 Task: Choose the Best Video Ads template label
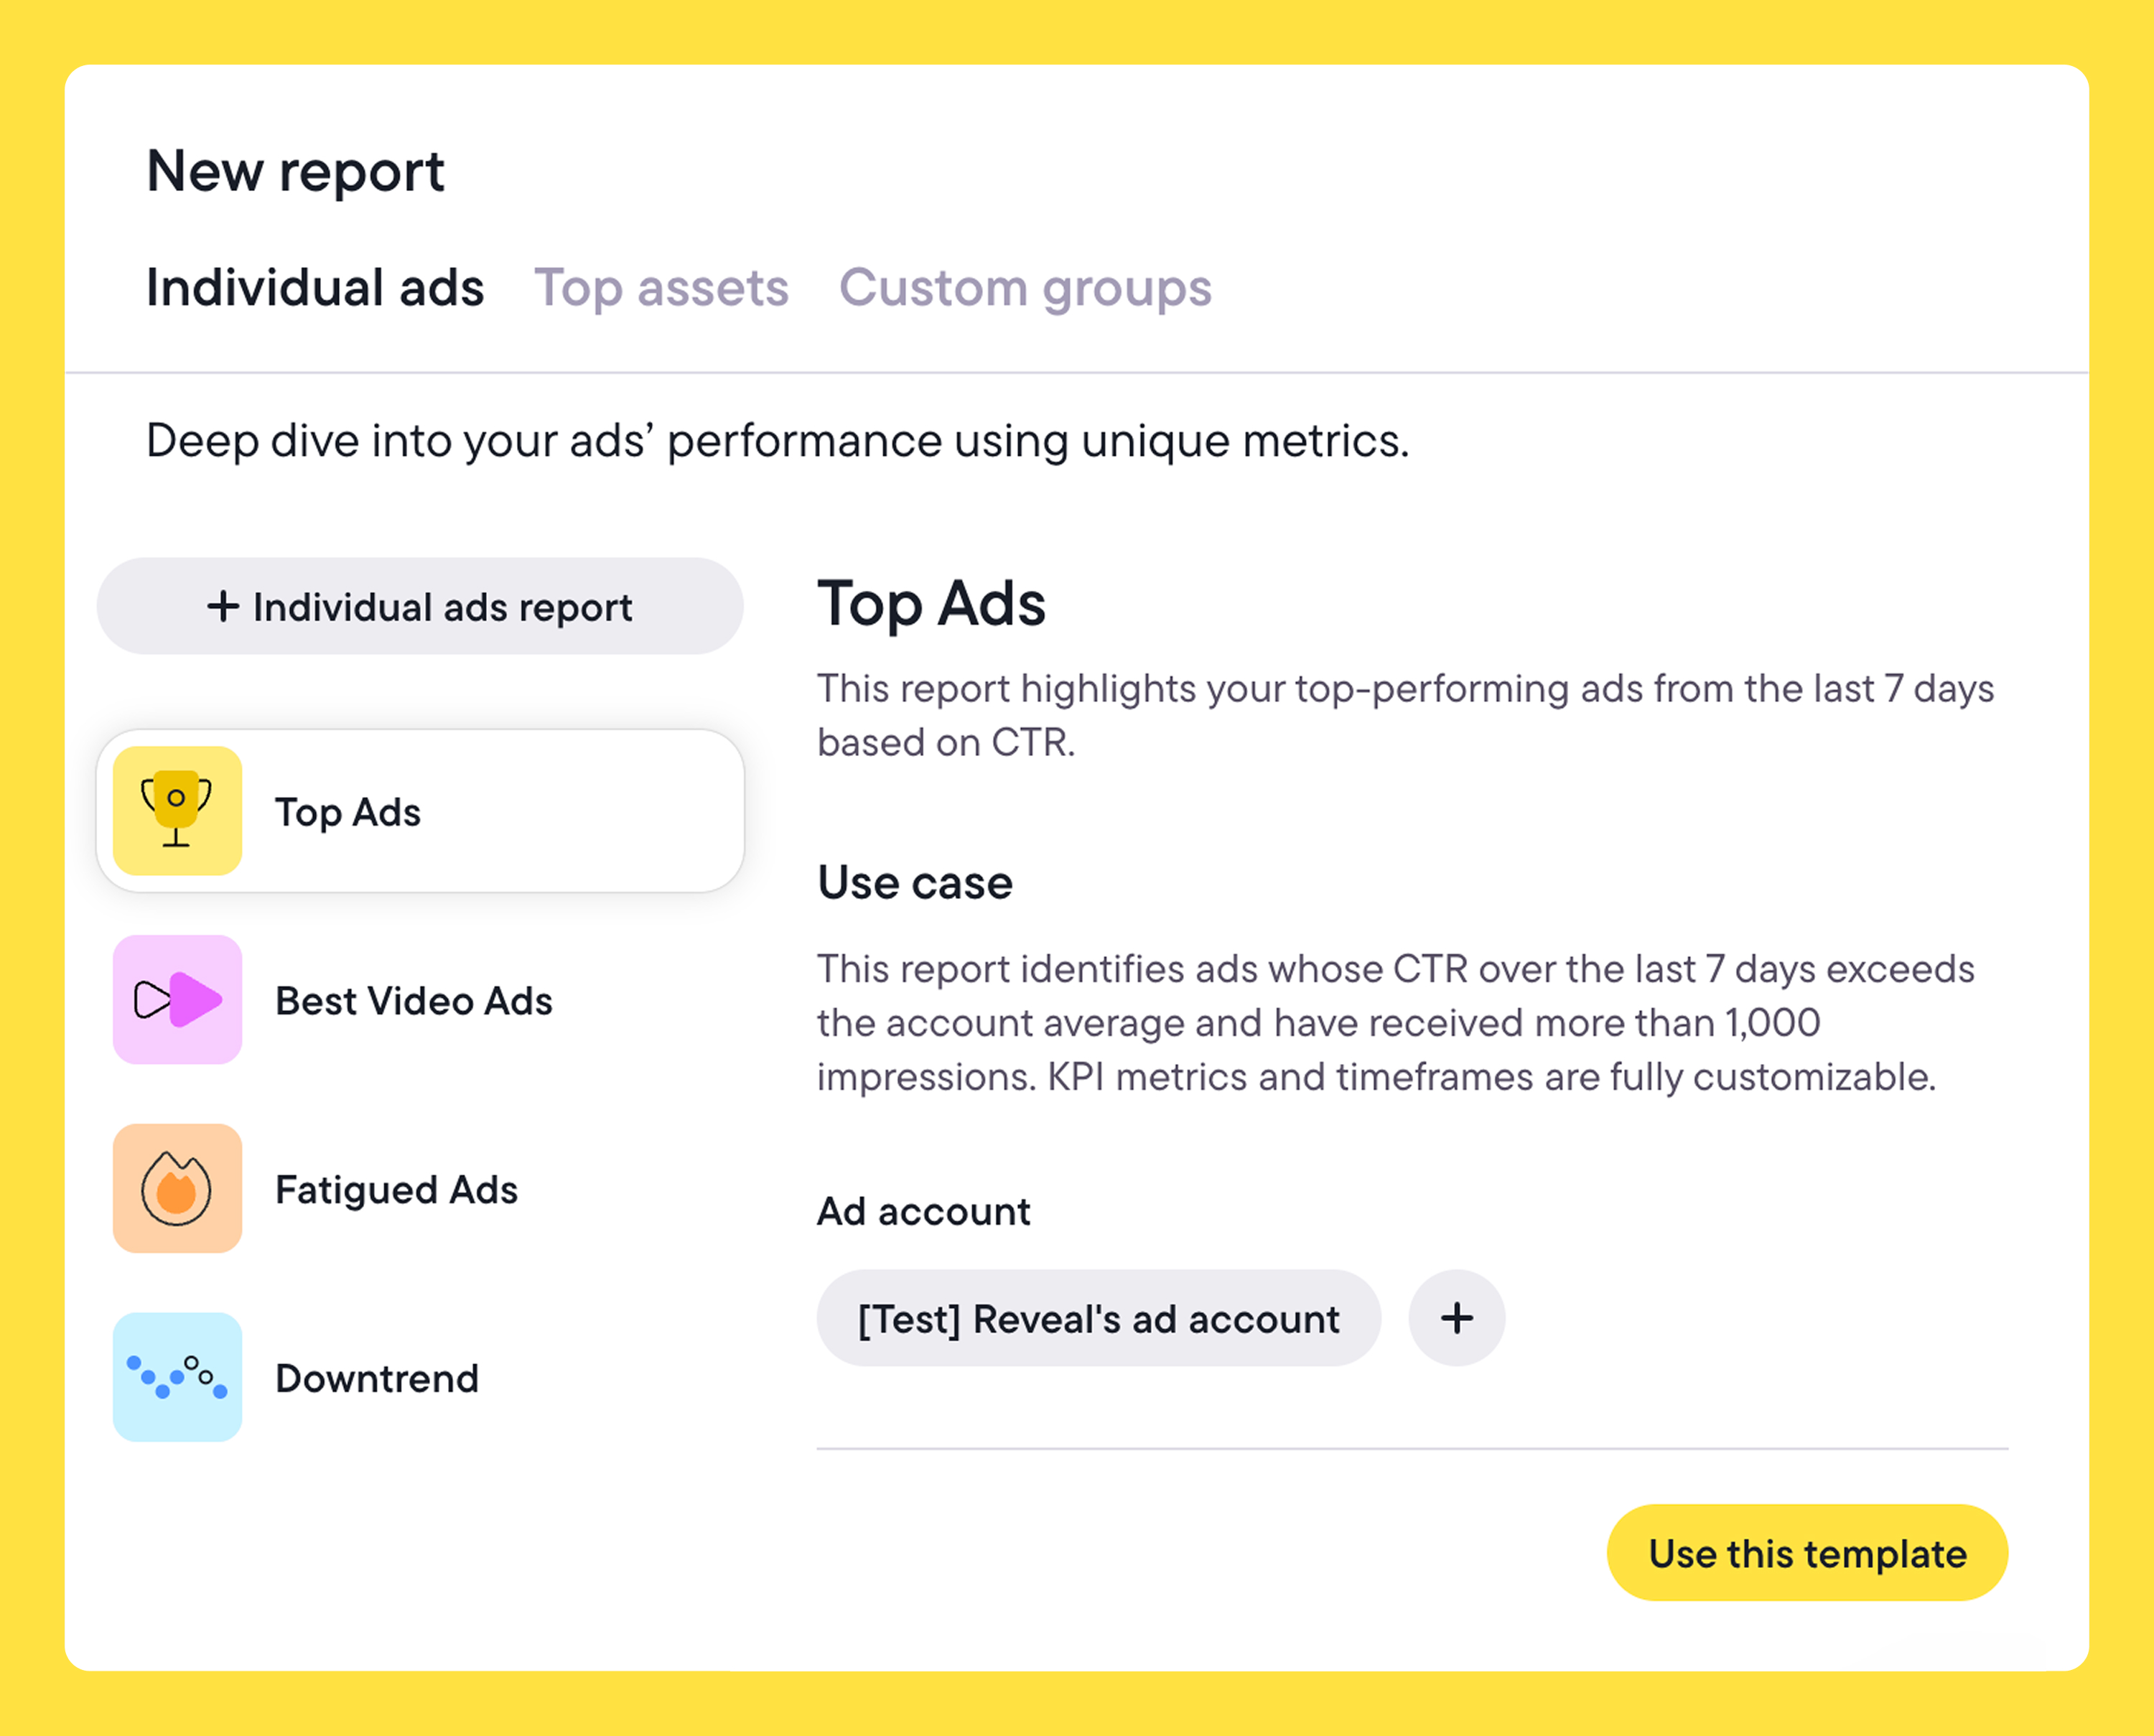(x=414, y=1001)
